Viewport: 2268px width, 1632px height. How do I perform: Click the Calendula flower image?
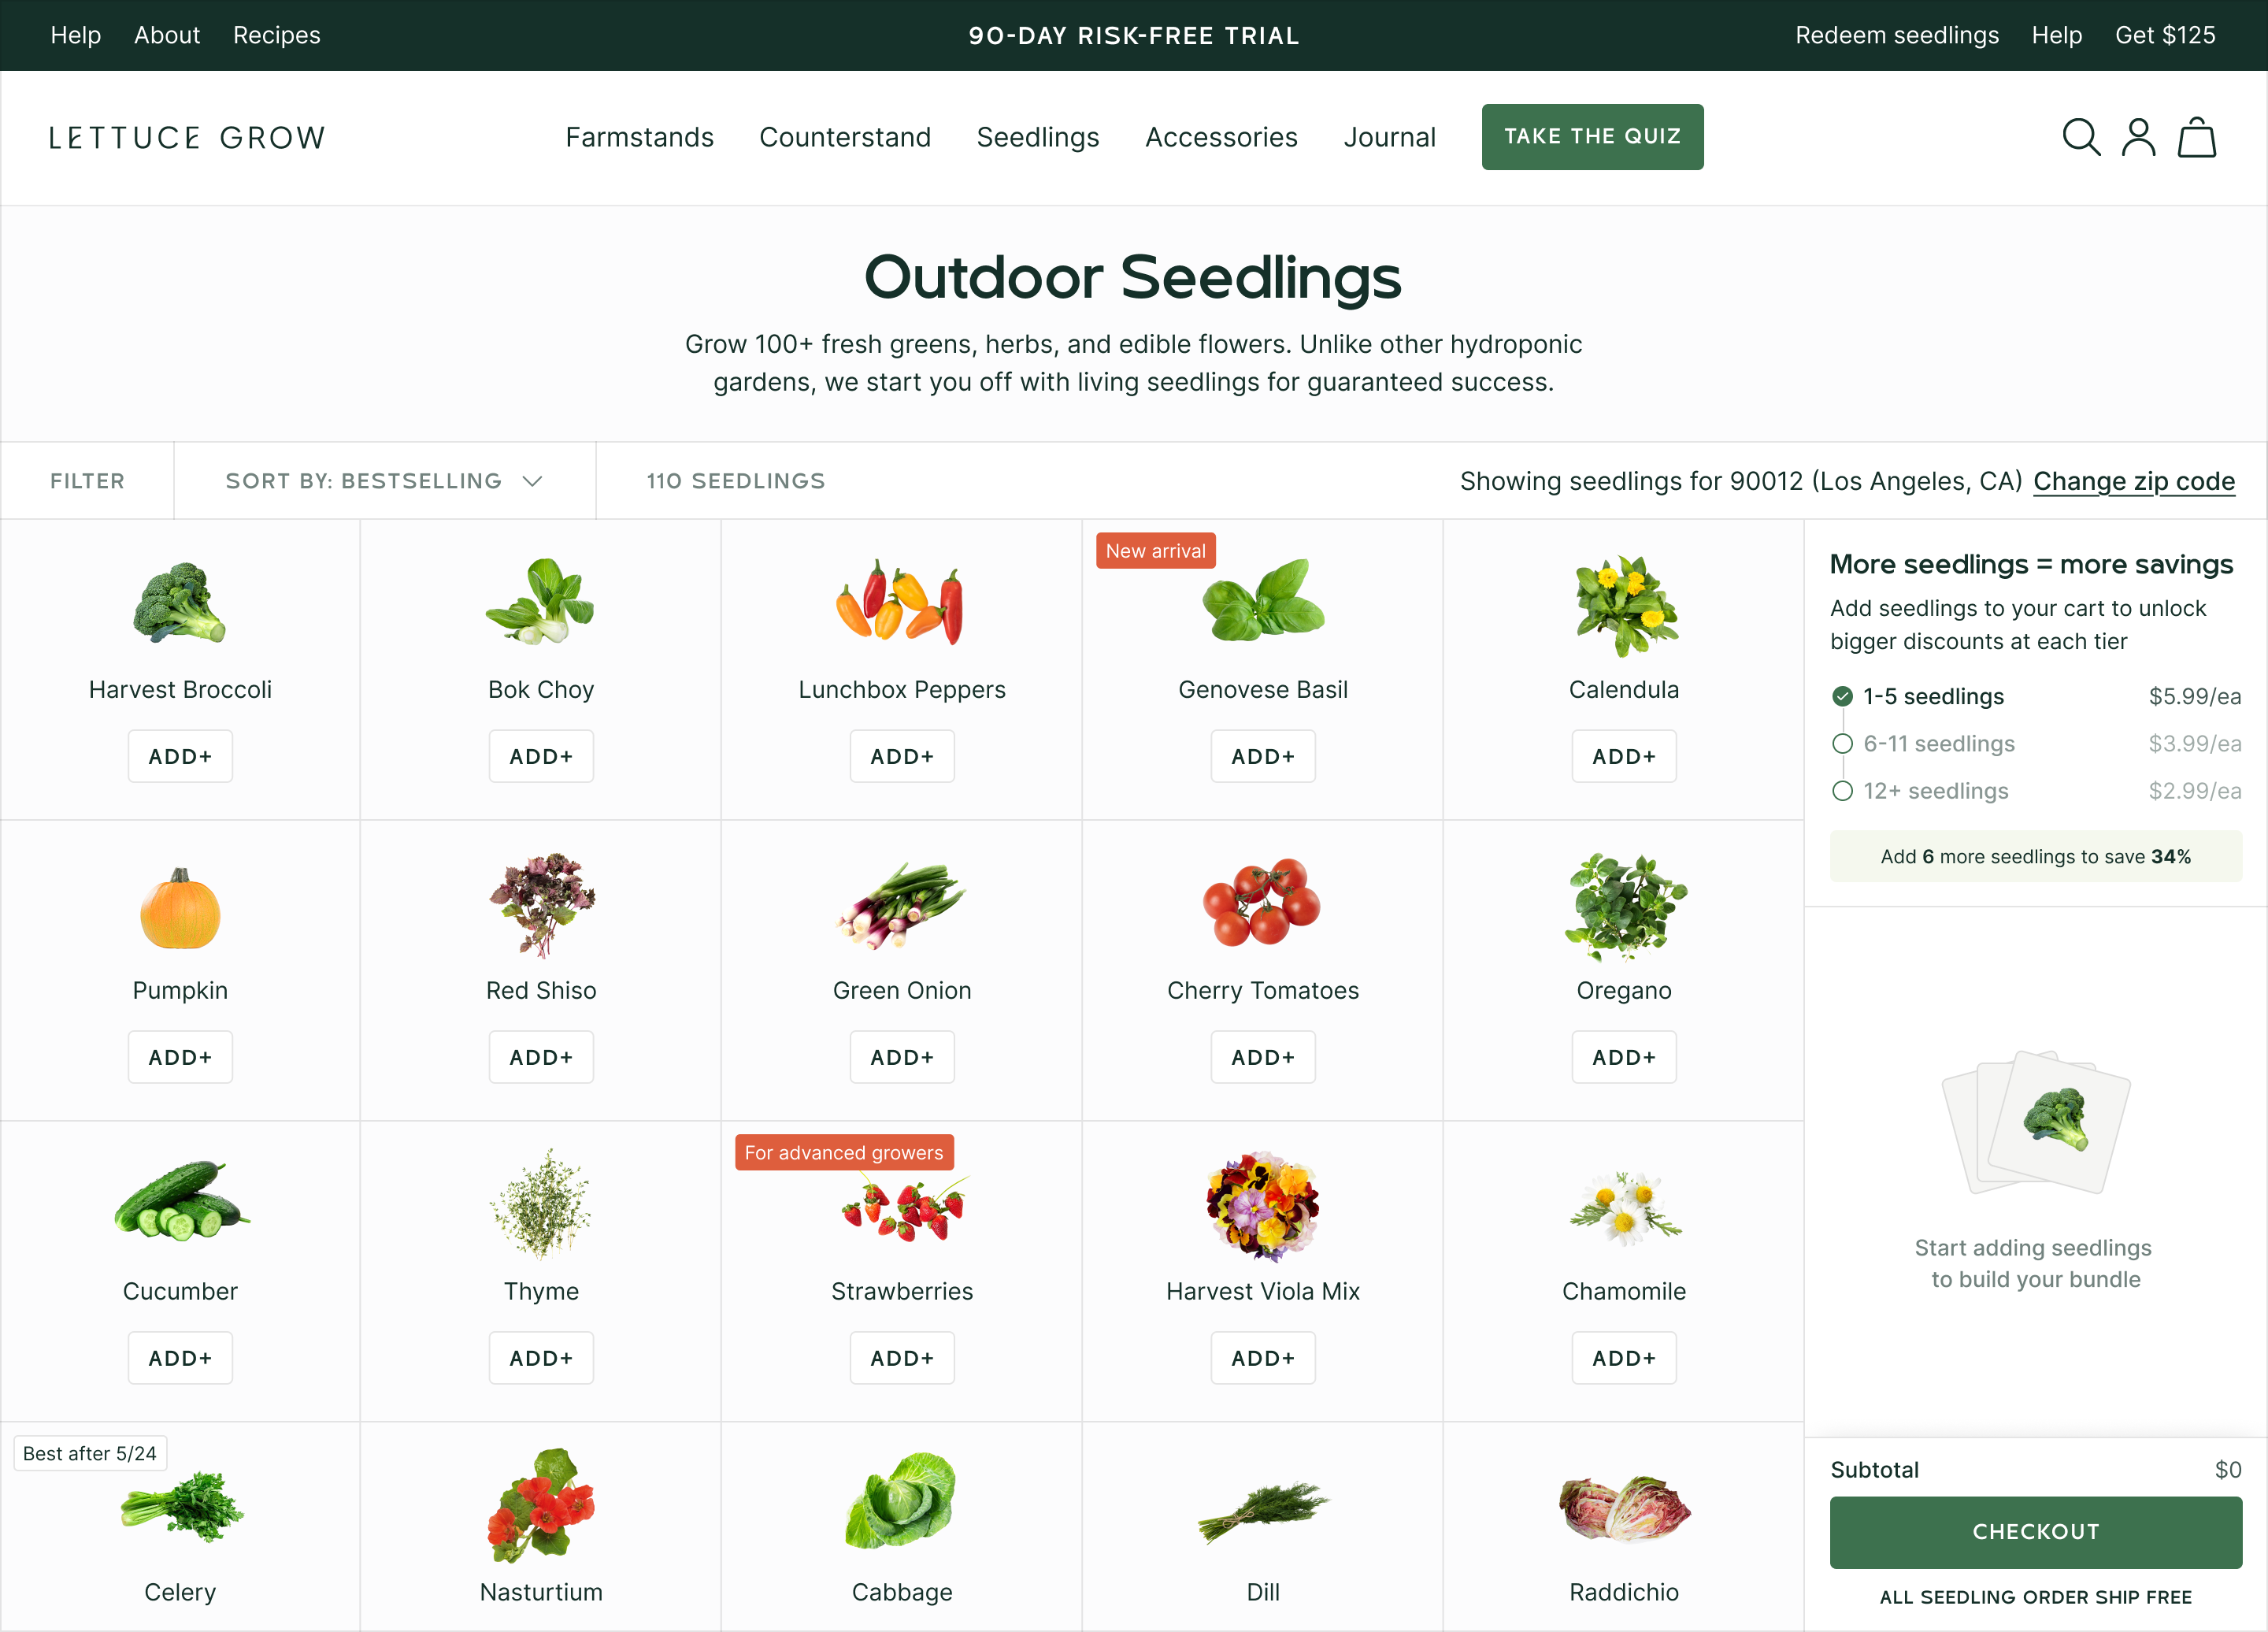click(x=1626, y=605)
